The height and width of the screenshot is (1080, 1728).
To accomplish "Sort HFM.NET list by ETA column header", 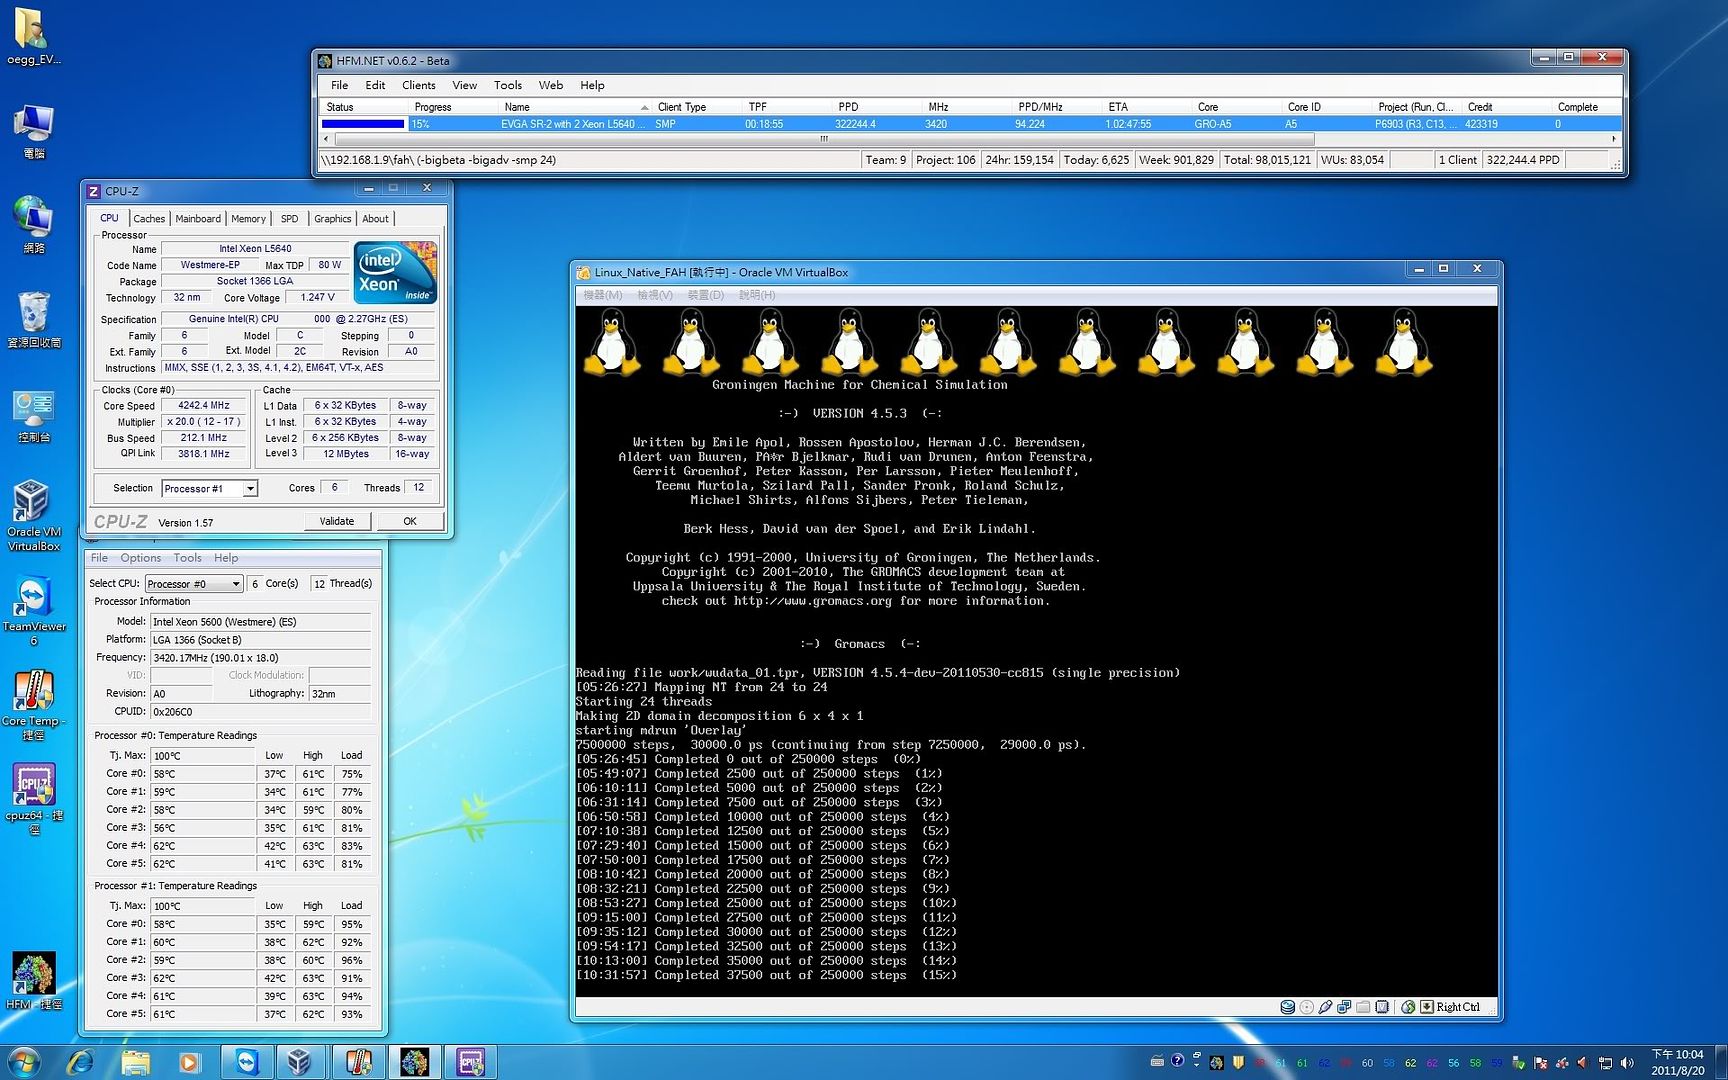I will pos(1149,107).
